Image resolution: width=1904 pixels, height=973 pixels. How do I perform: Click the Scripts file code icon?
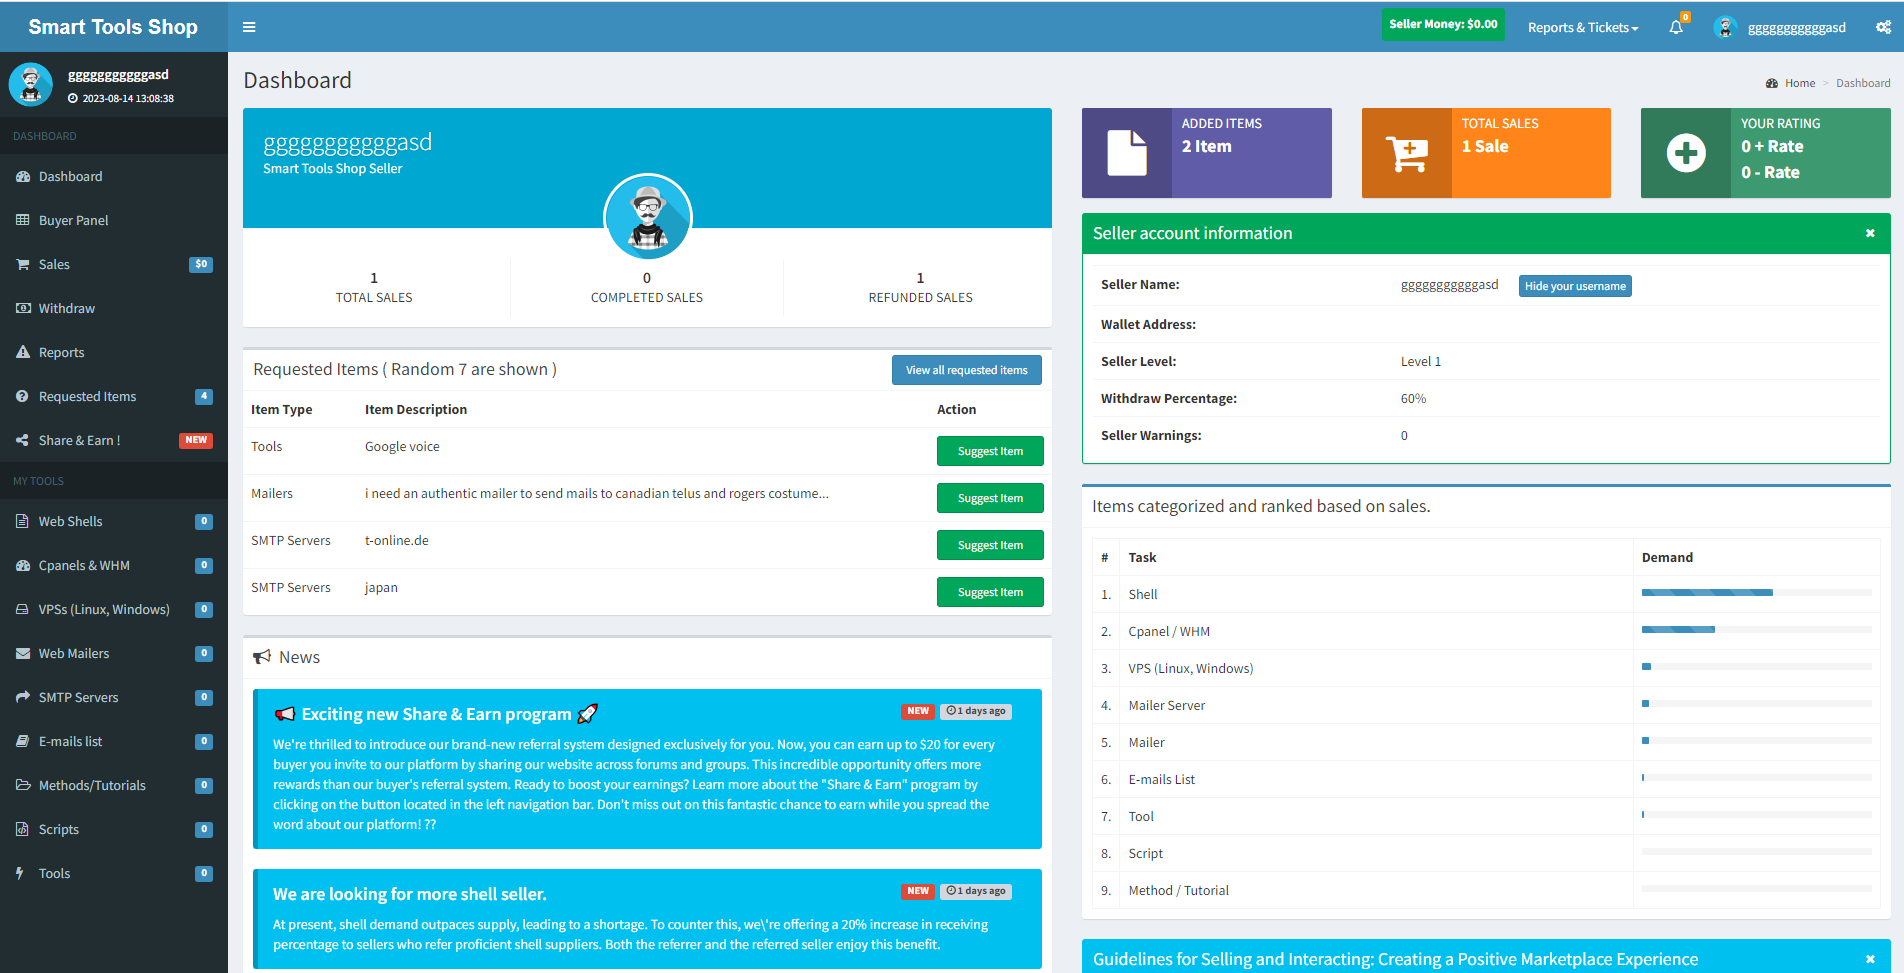click(23, 829)
